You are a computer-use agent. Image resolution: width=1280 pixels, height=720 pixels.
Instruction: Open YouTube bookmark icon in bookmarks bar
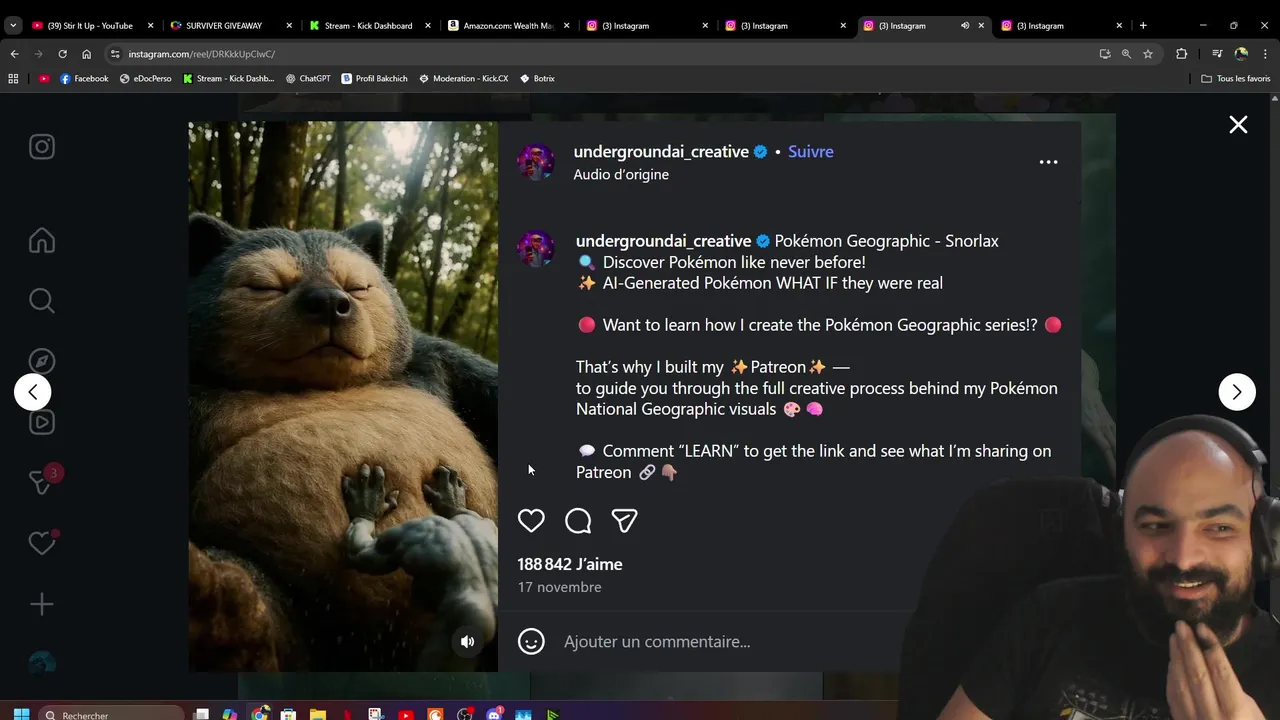pos(44,79)
